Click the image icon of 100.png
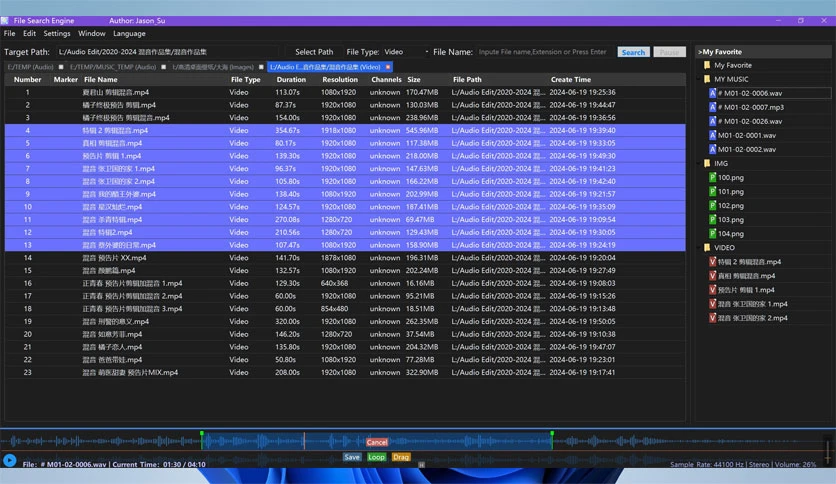 (x=712, y=178)
